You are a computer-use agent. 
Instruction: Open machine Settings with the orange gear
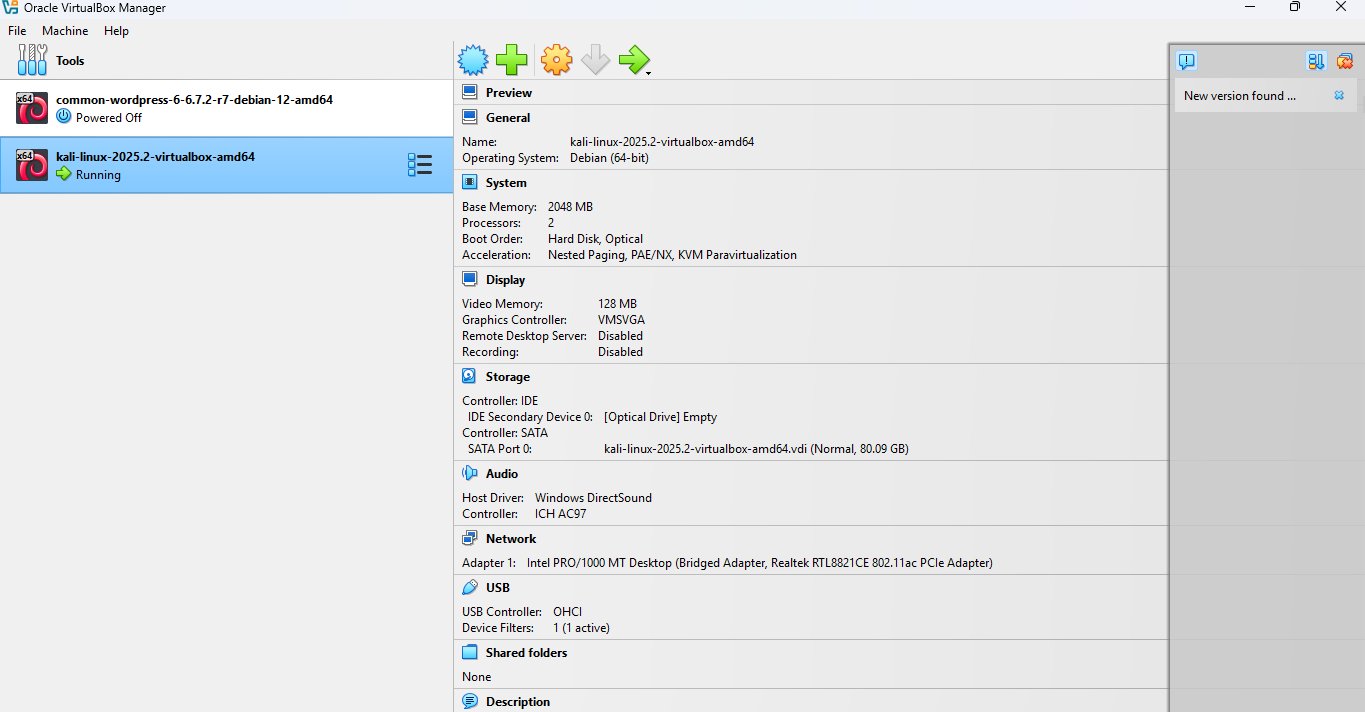[556, 60]
